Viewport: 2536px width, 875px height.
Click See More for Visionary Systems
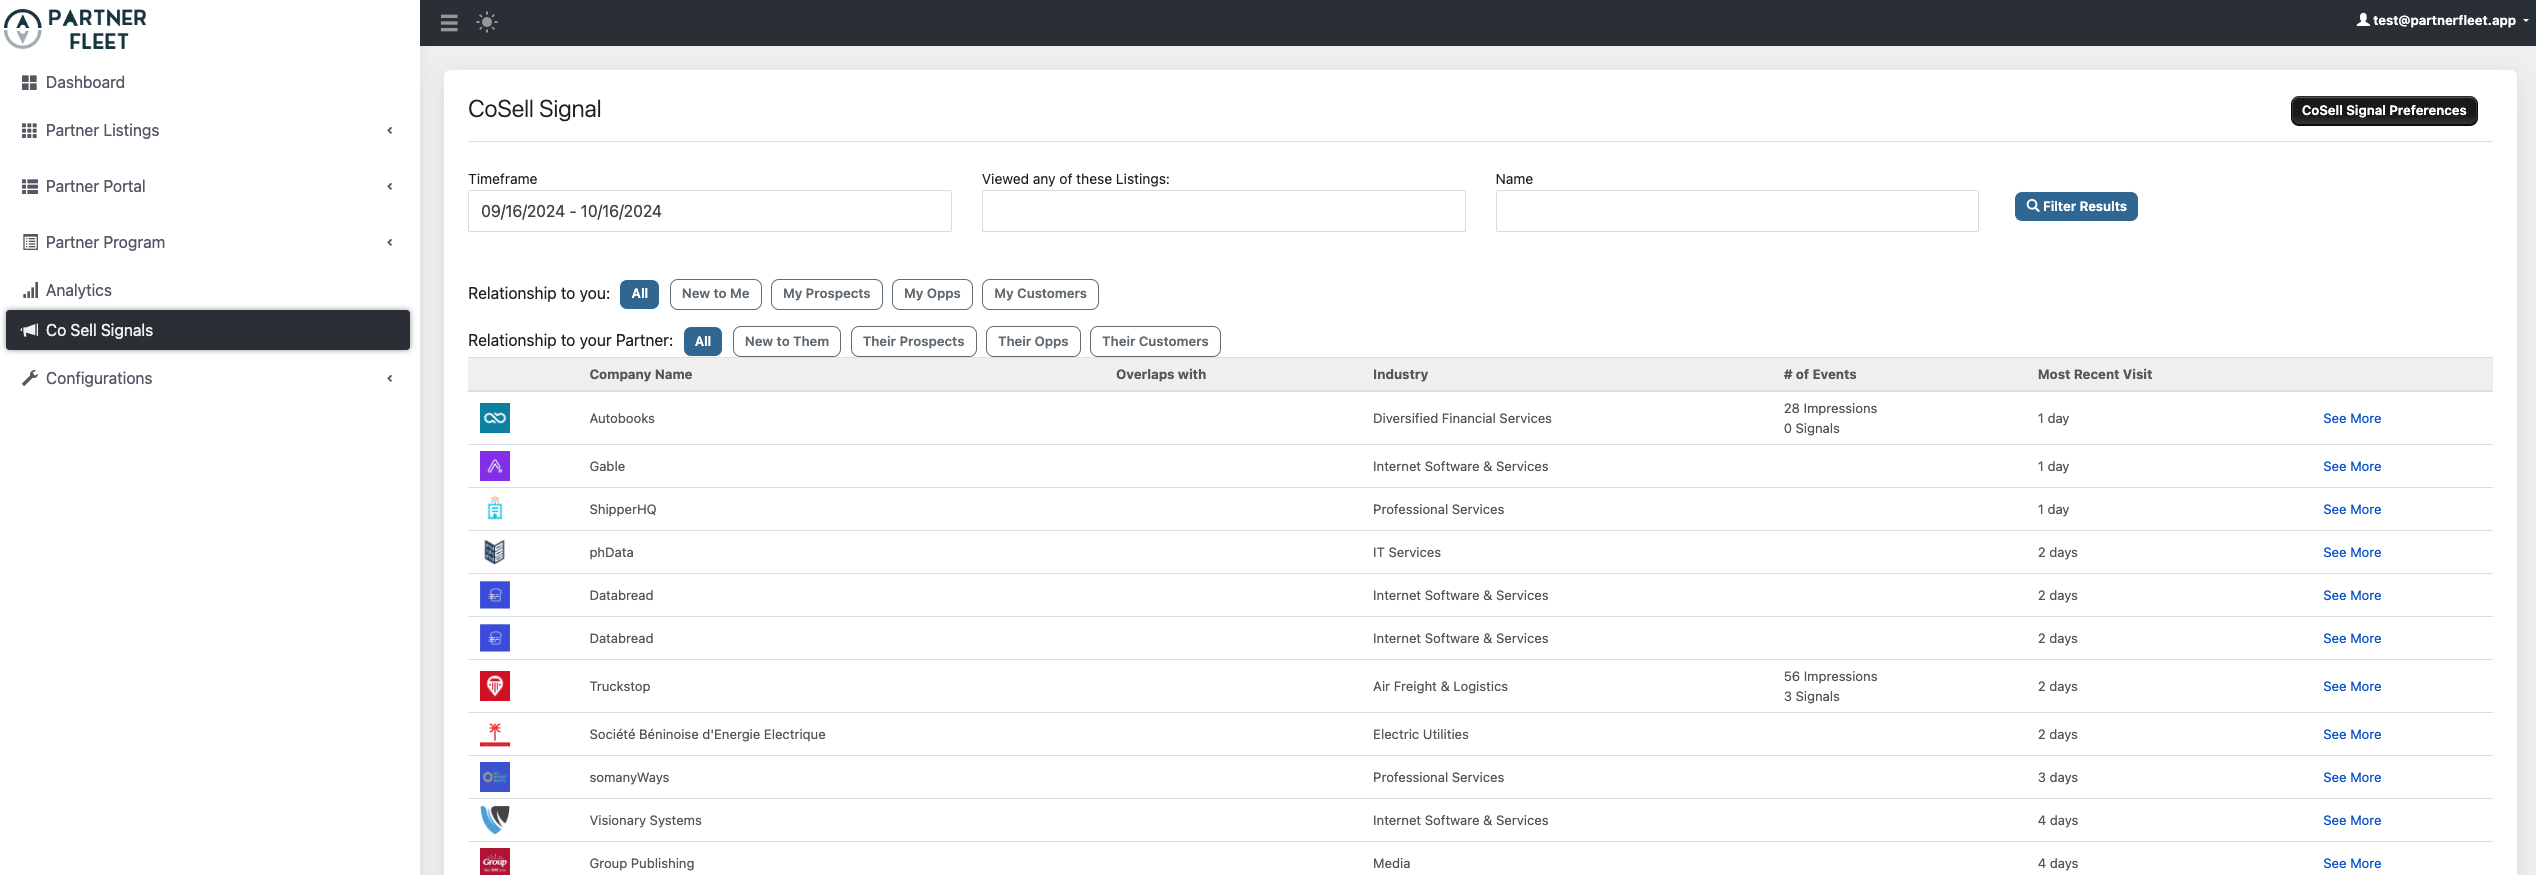(x=2352, y=820)
